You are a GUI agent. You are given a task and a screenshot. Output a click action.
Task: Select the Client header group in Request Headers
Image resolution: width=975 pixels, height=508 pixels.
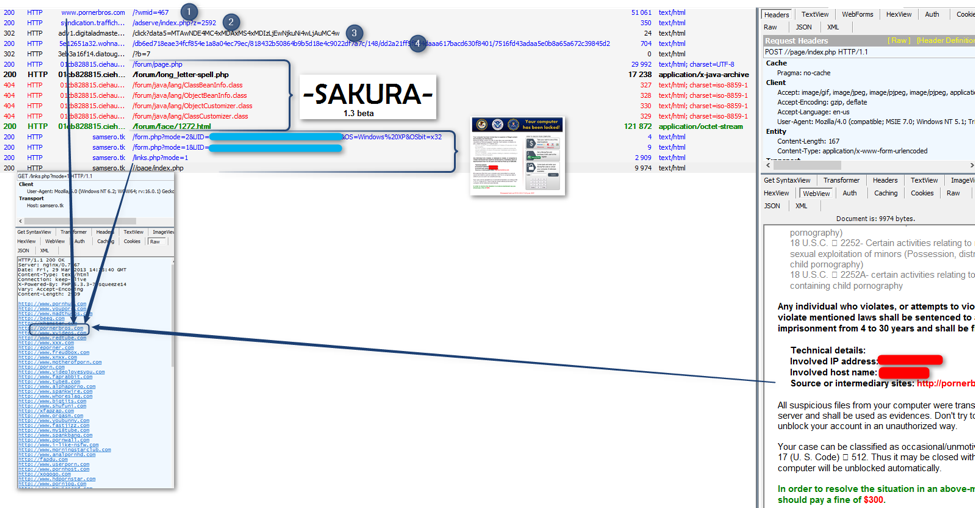(775, 82)
